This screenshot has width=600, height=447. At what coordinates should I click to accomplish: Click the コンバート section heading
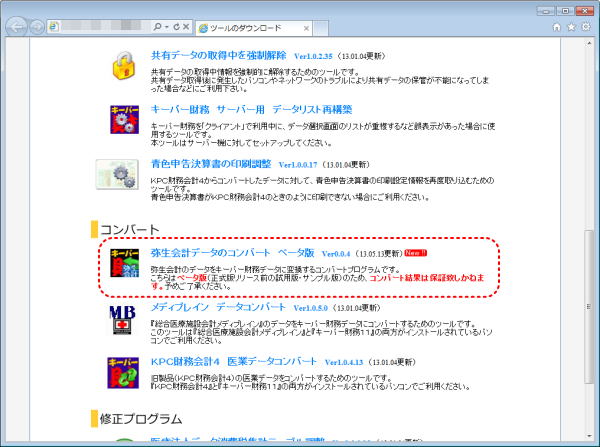129,230
